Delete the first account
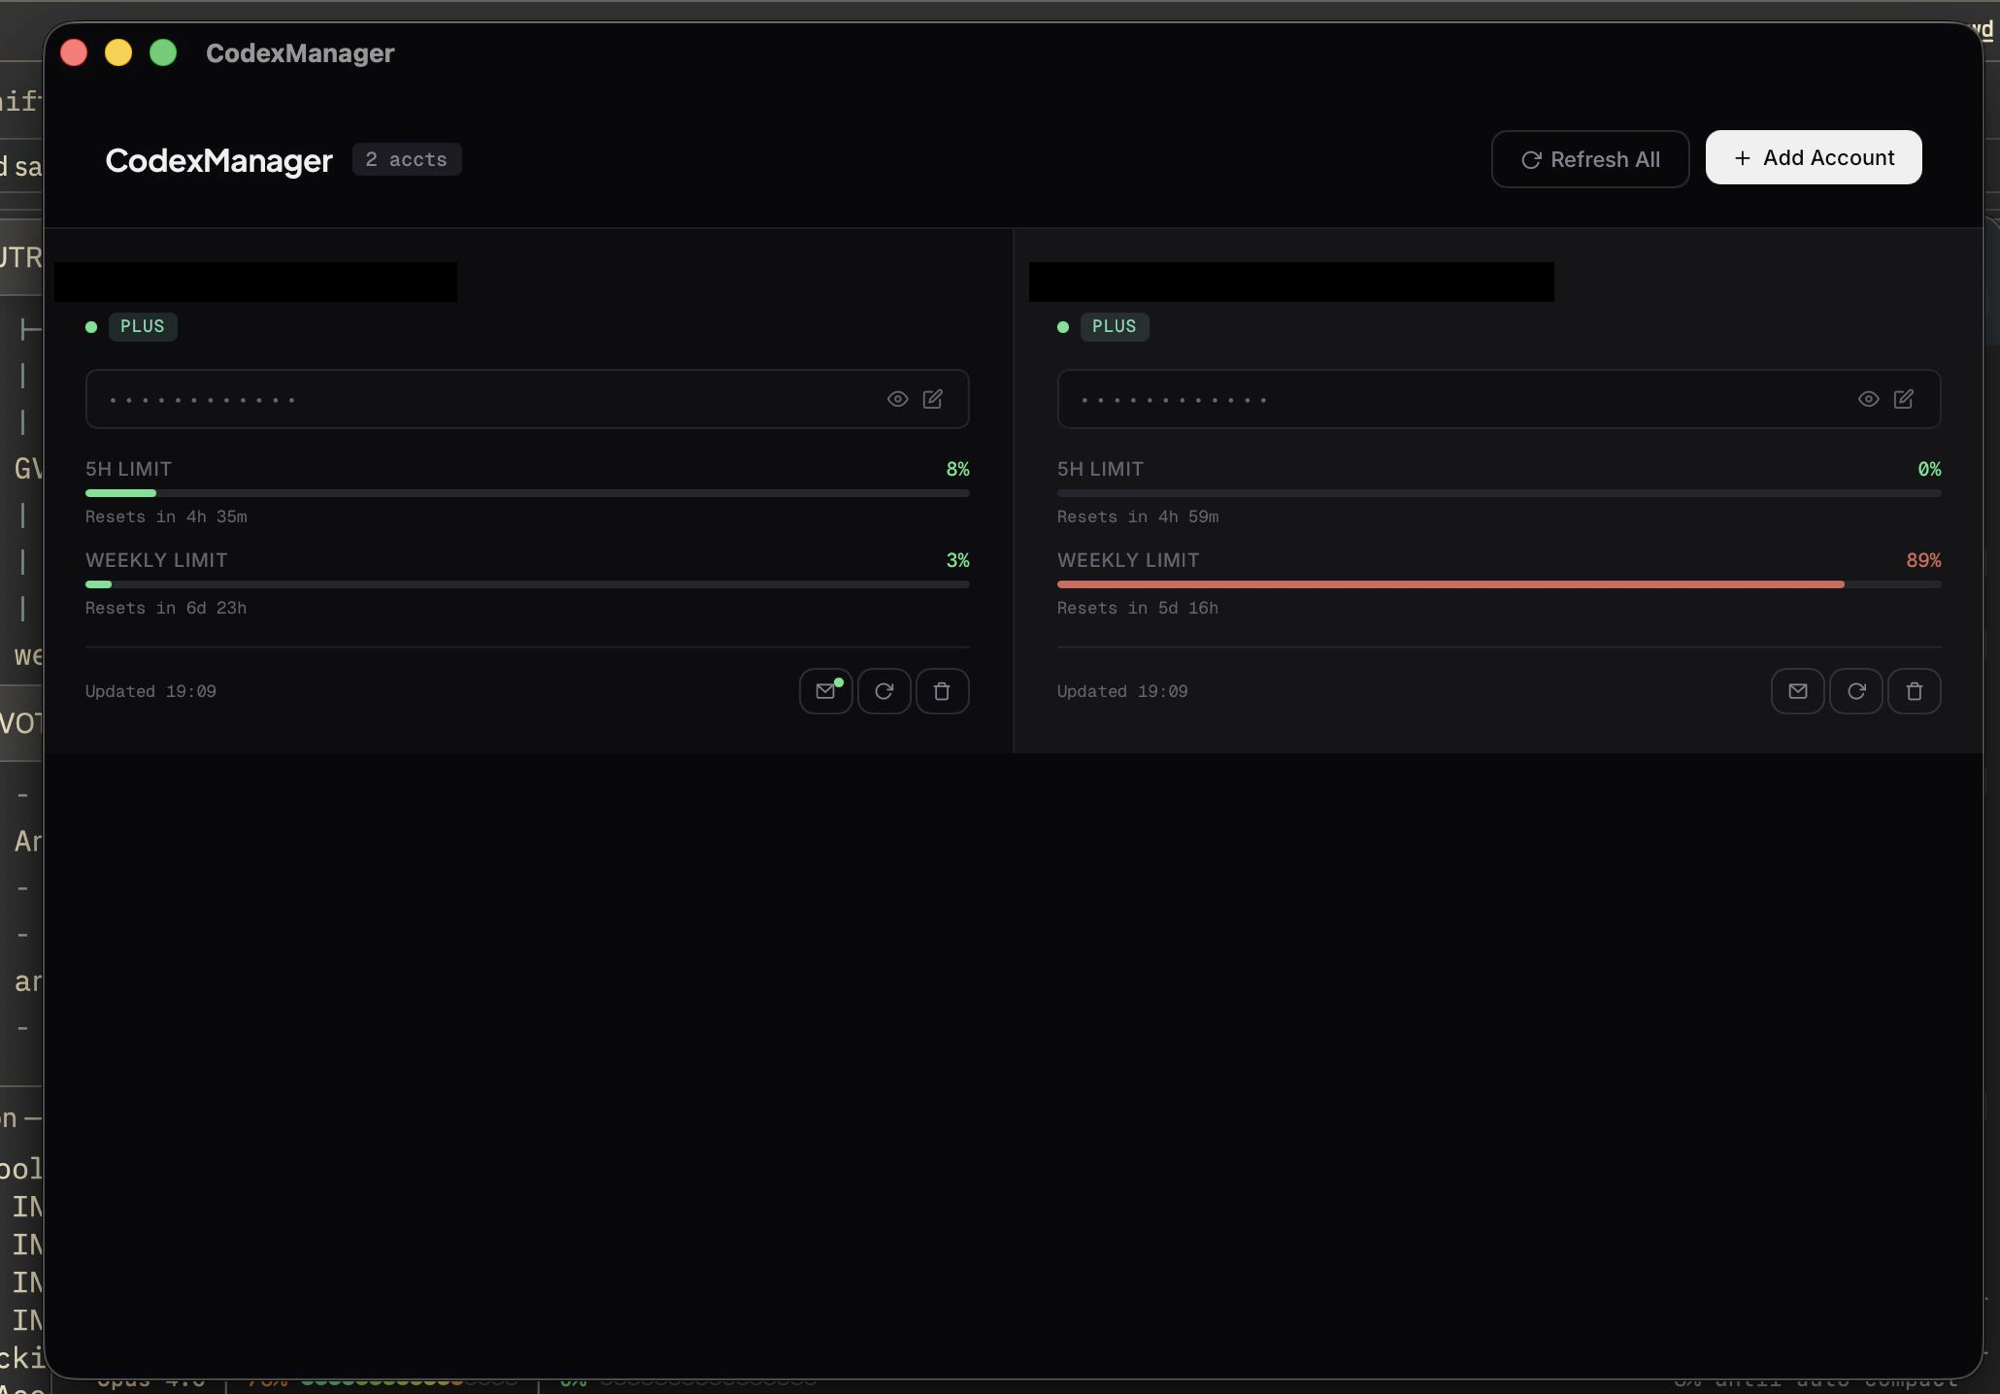Viewport: 2000px width, 1394px height. (x=942, y=691)
